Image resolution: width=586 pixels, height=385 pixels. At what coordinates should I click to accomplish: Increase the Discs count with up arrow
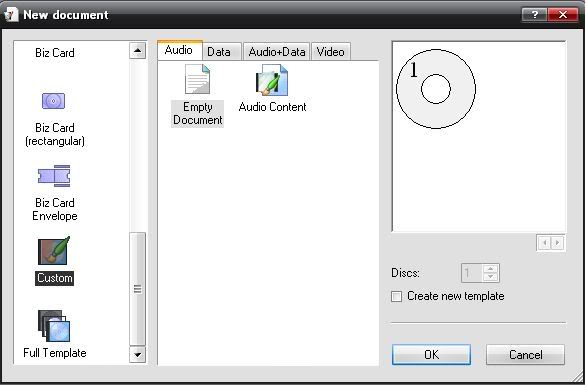coord(490,269)
